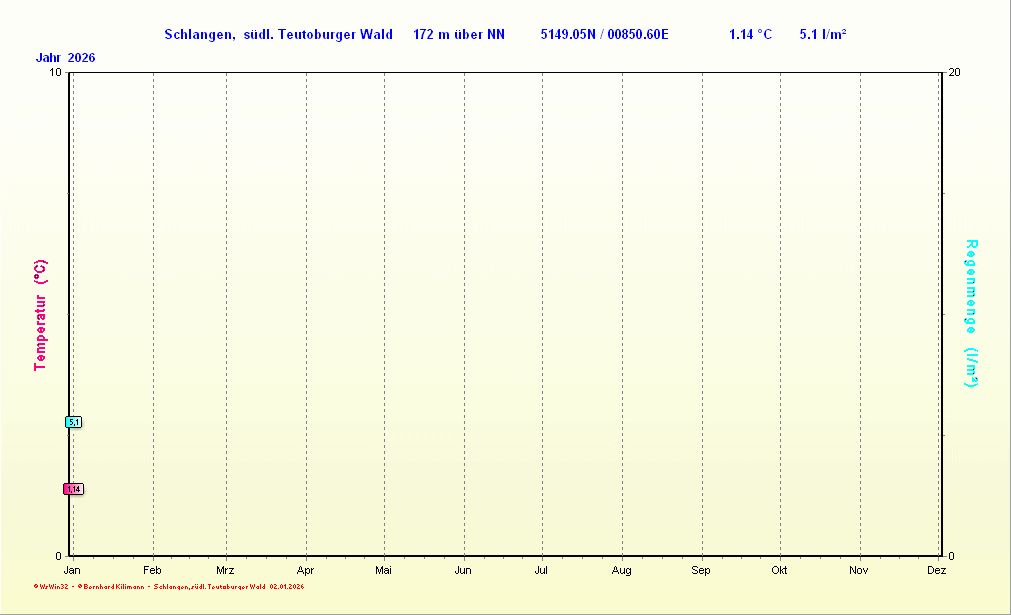Select the Jan month label

(72, 570)
